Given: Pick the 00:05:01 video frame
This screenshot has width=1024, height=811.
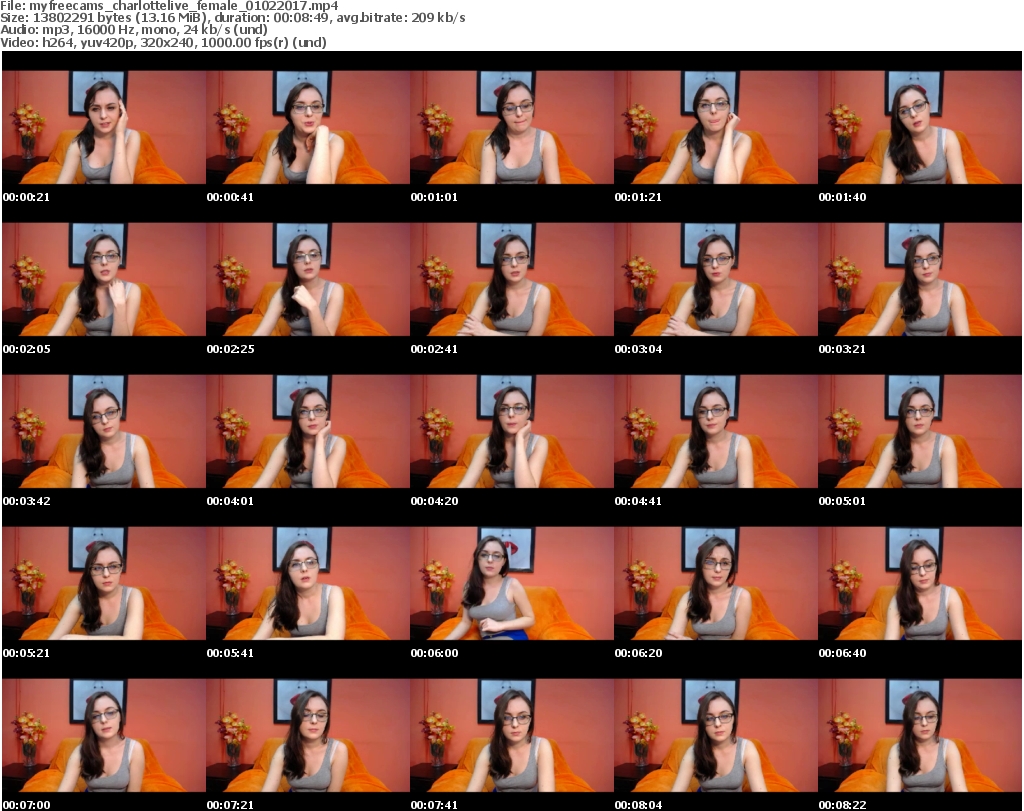Looking at the screenshot, I should (920, 432).
